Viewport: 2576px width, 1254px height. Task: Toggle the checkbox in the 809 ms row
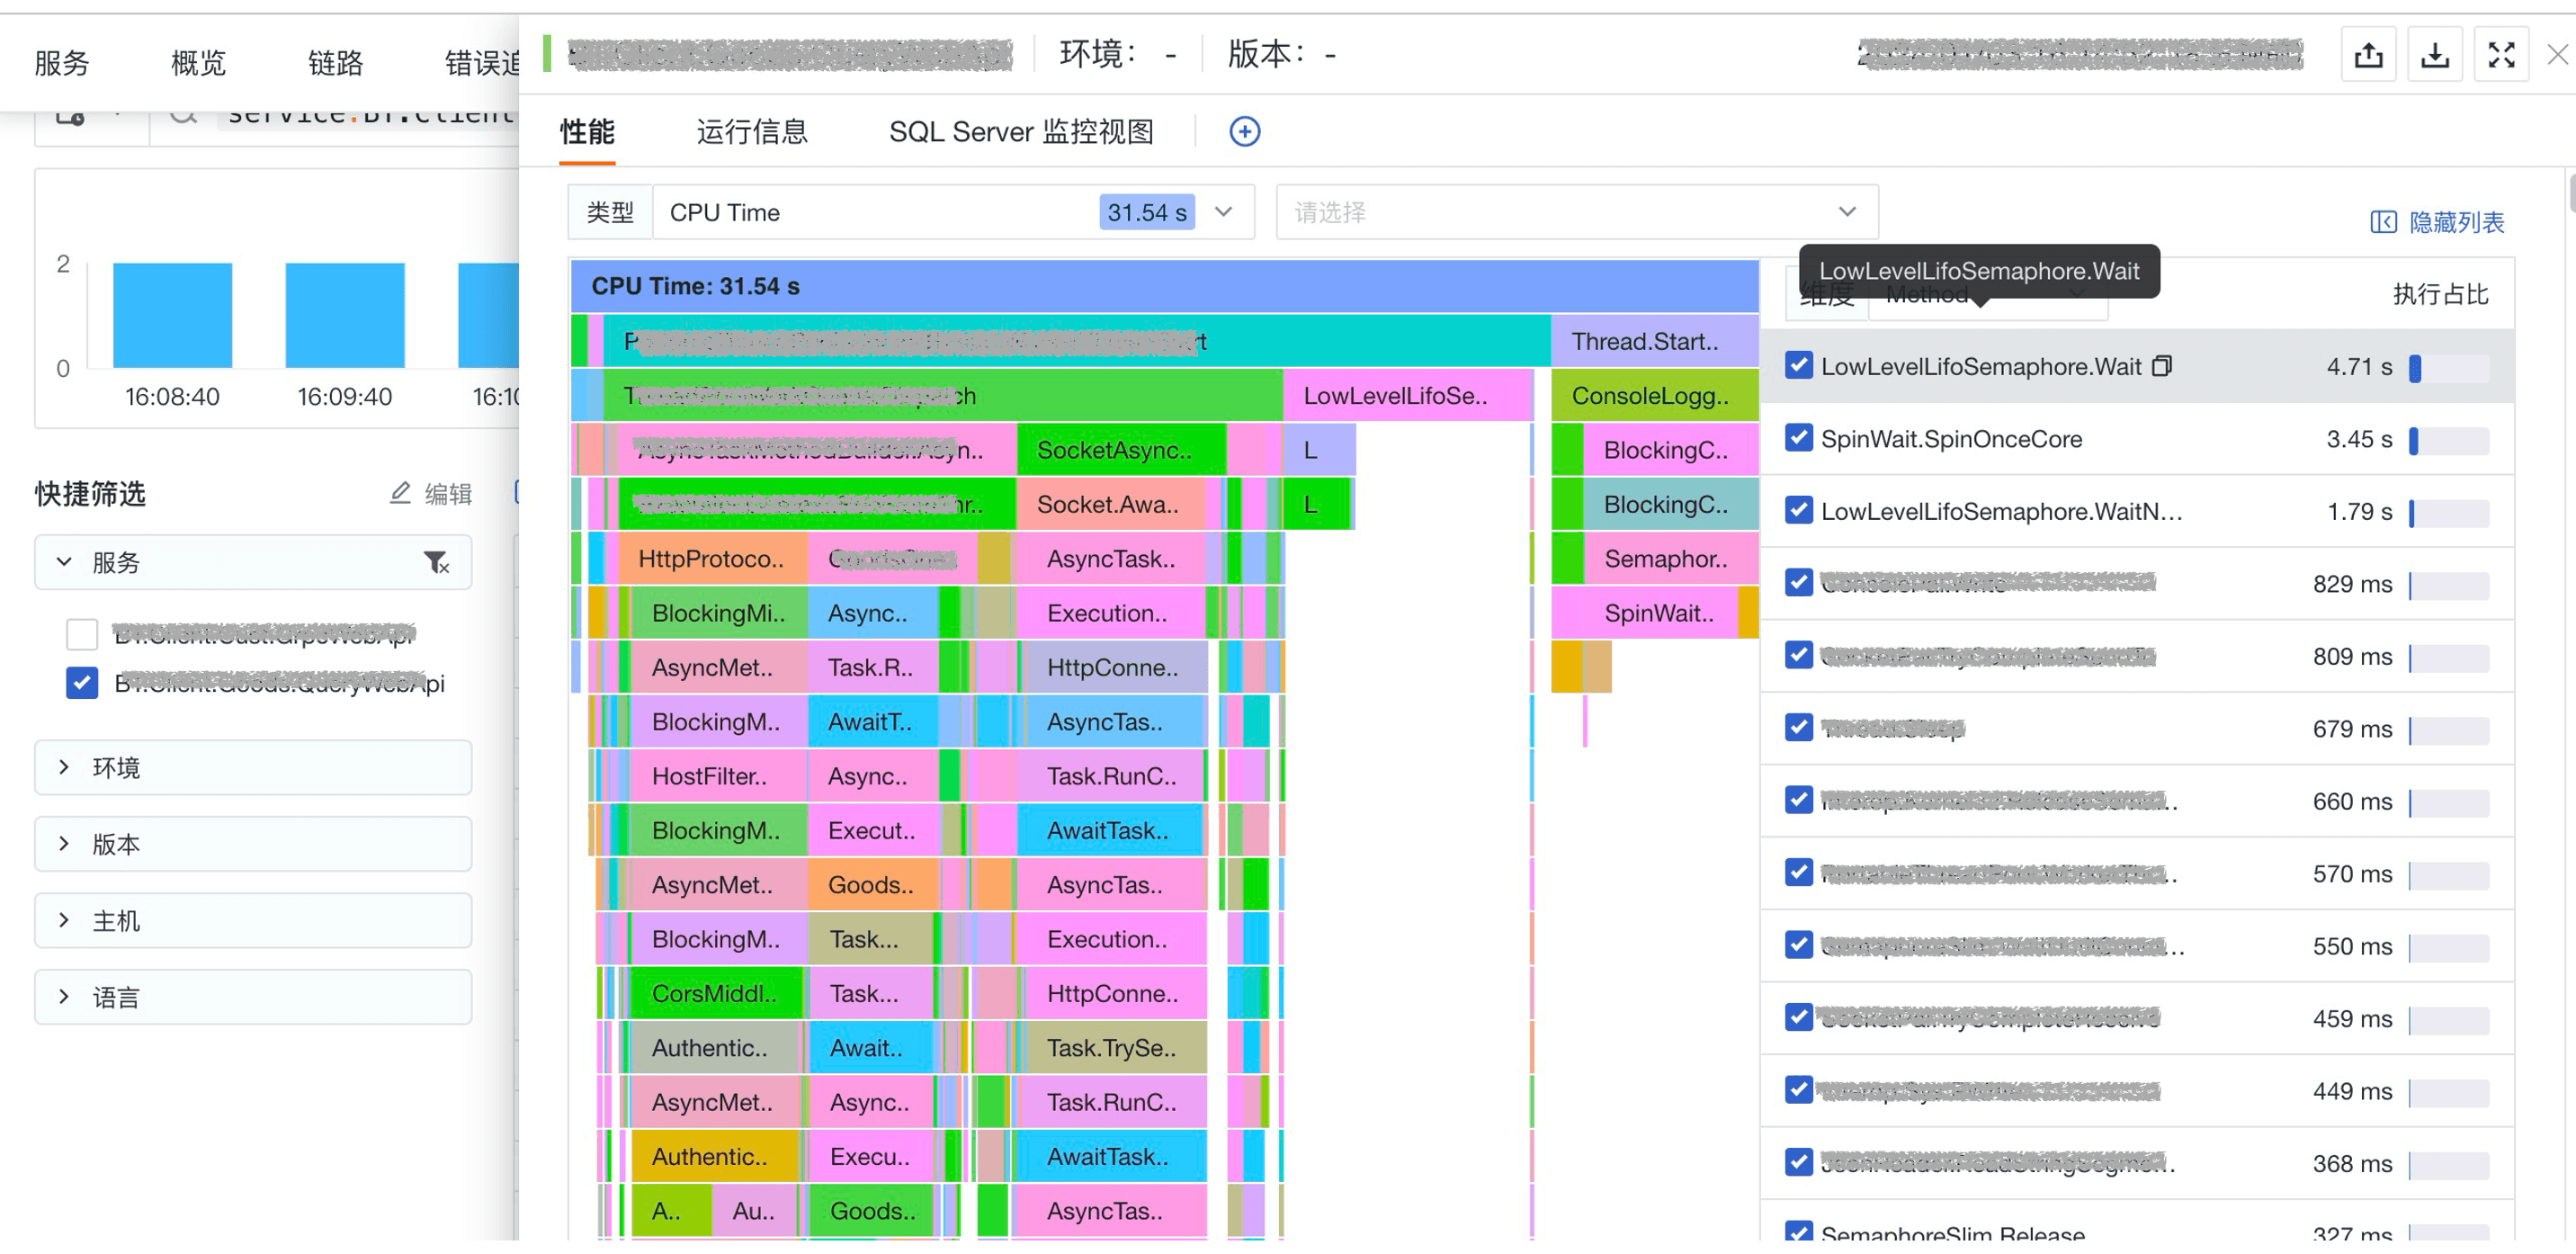tap(1798, 656)
